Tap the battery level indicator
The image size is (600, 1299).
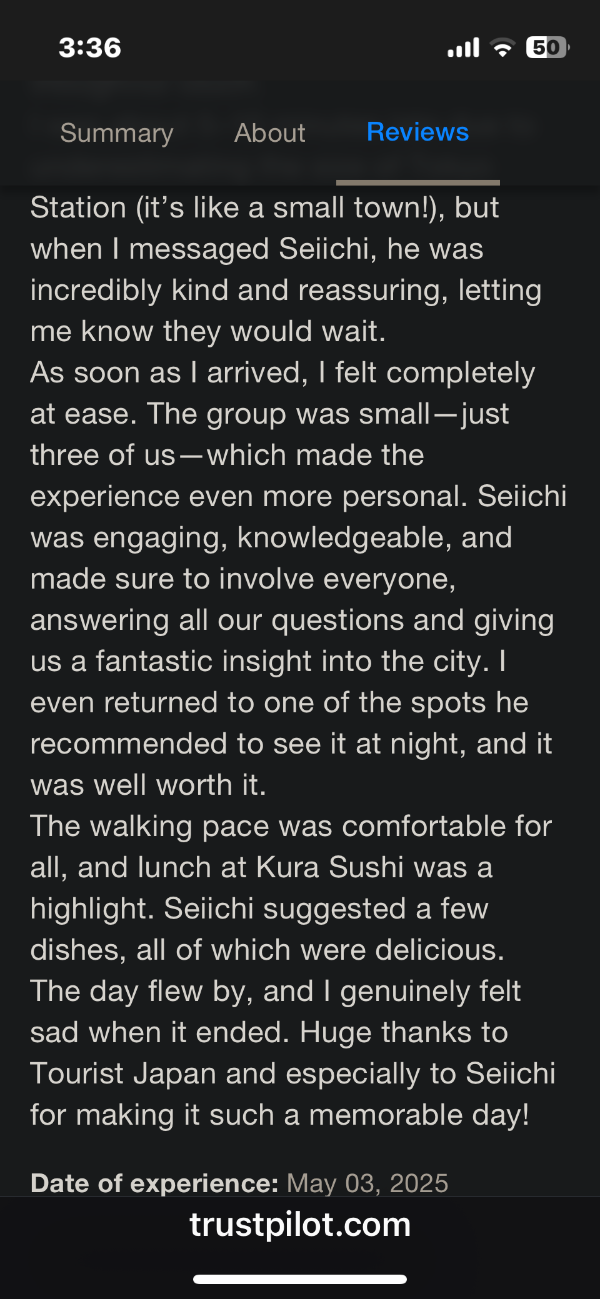tap(547, 47)
